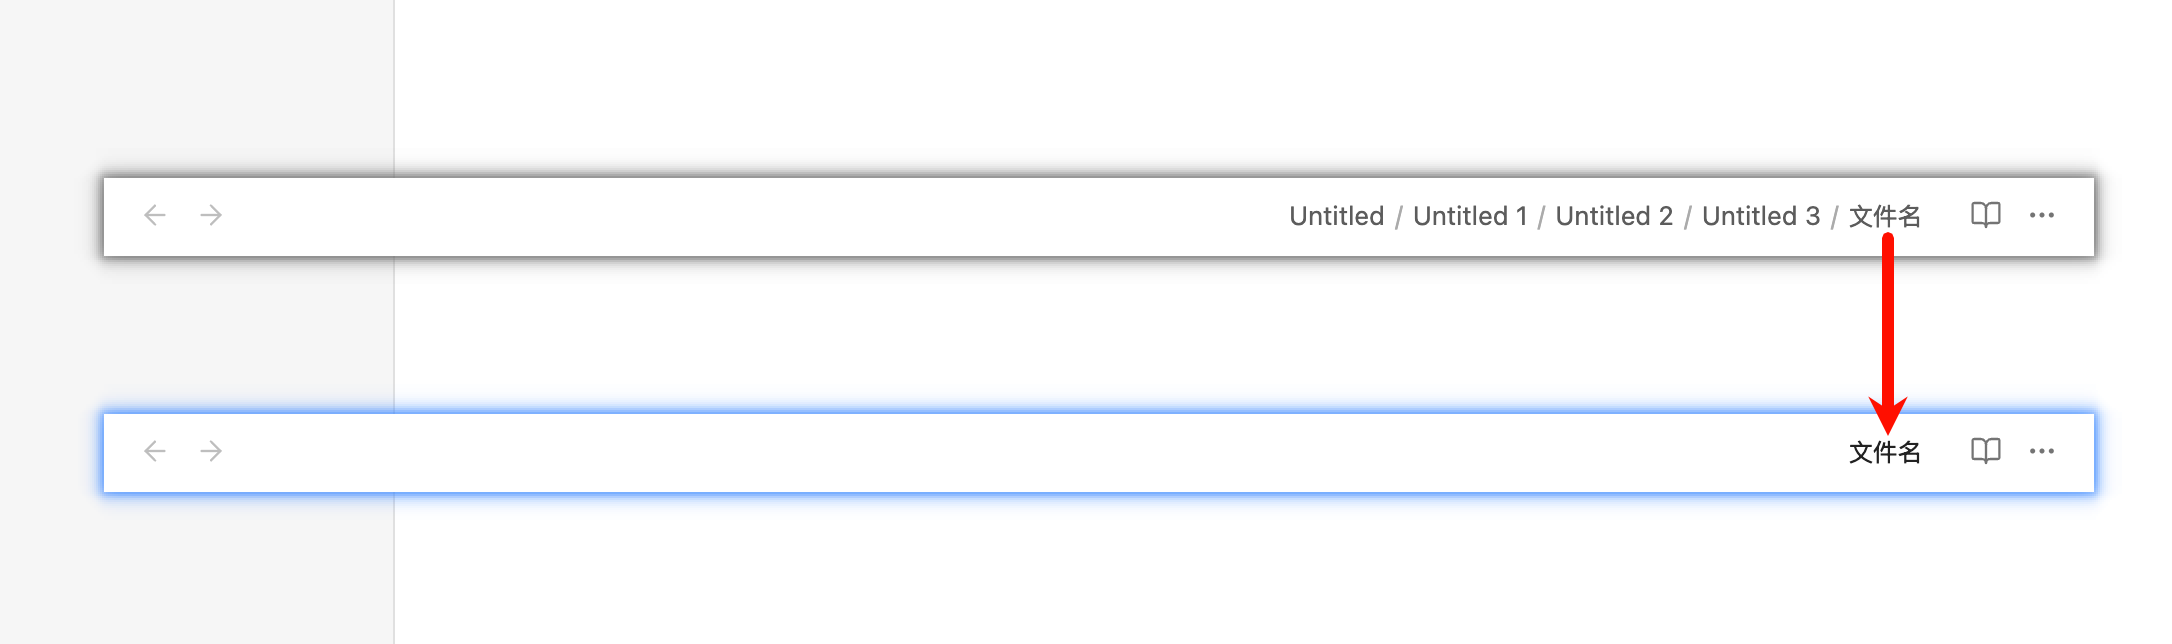
Task: Open the "Untitled 1" breadcrumb folder
Action: pos(1469,216)
